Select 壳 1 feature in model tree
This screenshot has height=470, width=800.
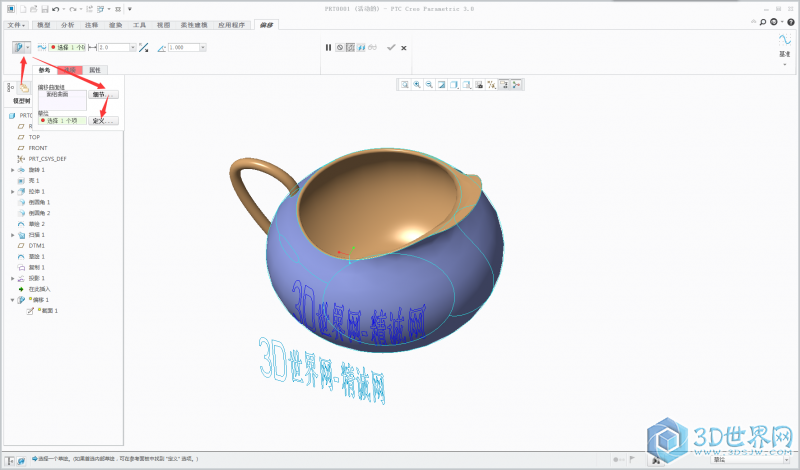point(34,181)
